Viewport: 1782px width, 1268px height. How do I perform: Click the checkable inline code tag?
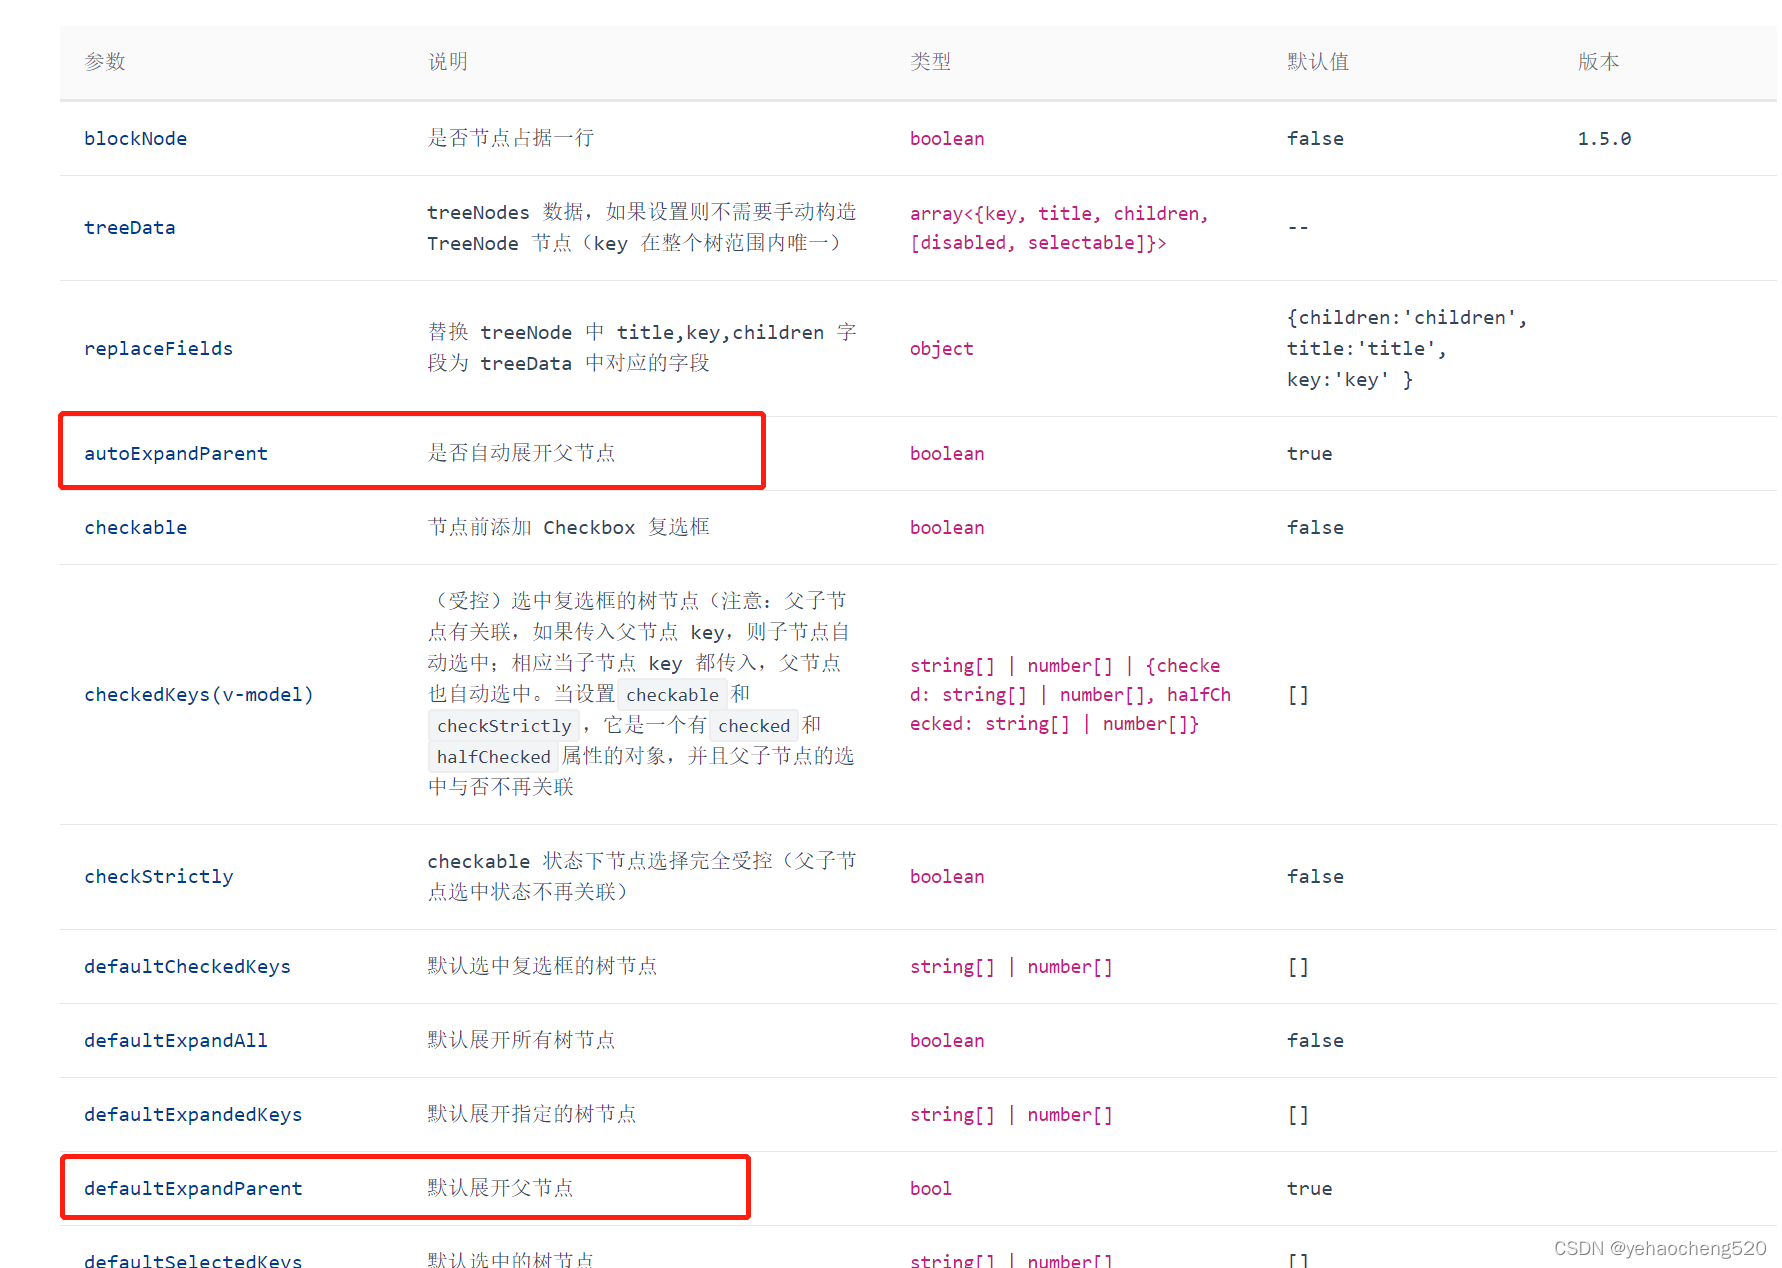pyautogui.click(x=672, y=694)
